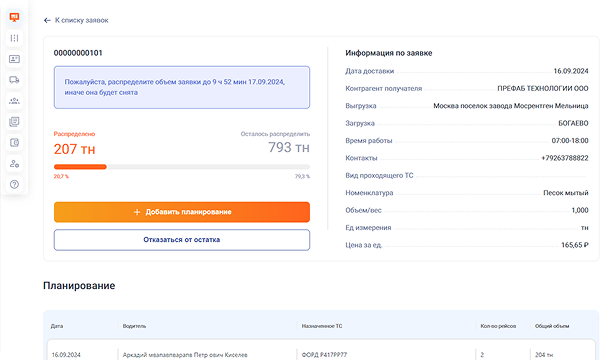Click the 'Водитель' column header
Screen dimensions: 613x360
coord(134,326)
